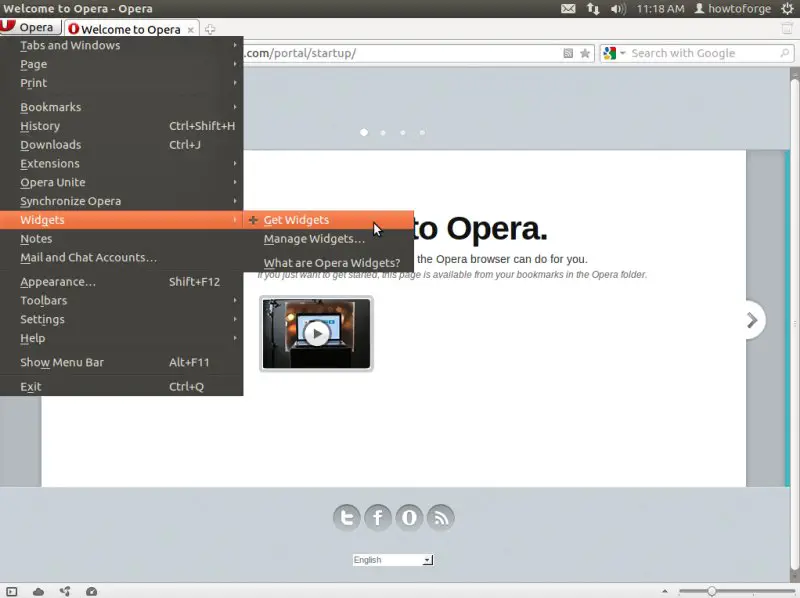Choose Exit from the Opera menu
Viewport: 800px width, 598px height.
tap(121, 387)
